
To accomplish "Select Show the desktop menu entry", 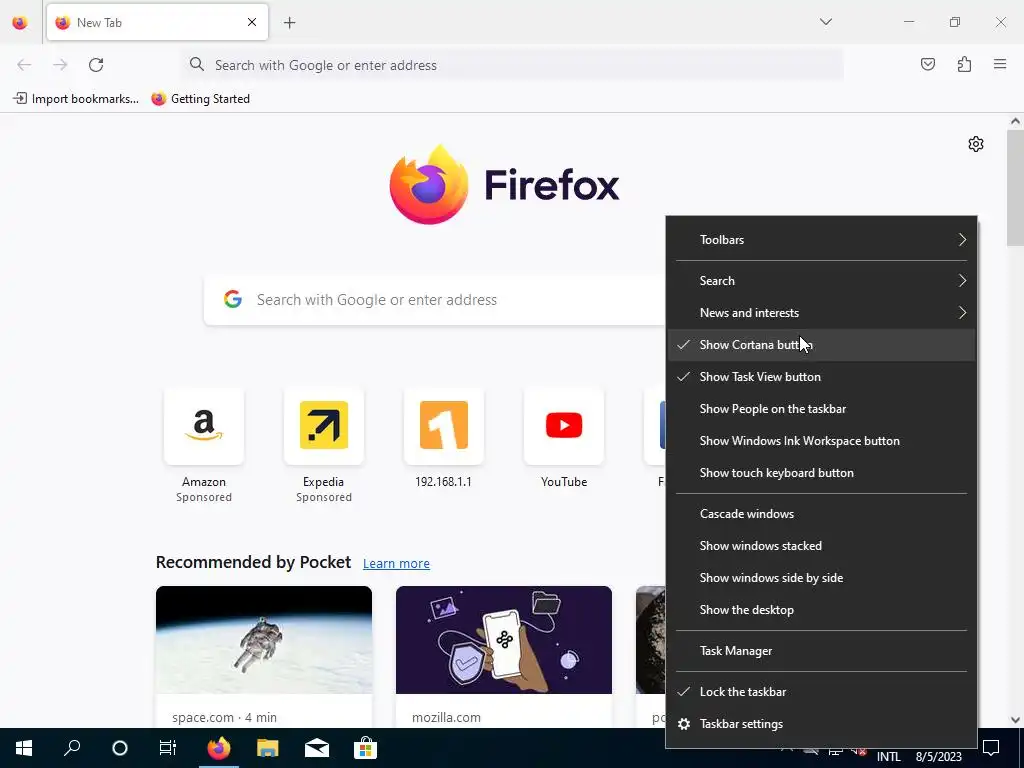I will pyautogui.click(x=822, y=610).
